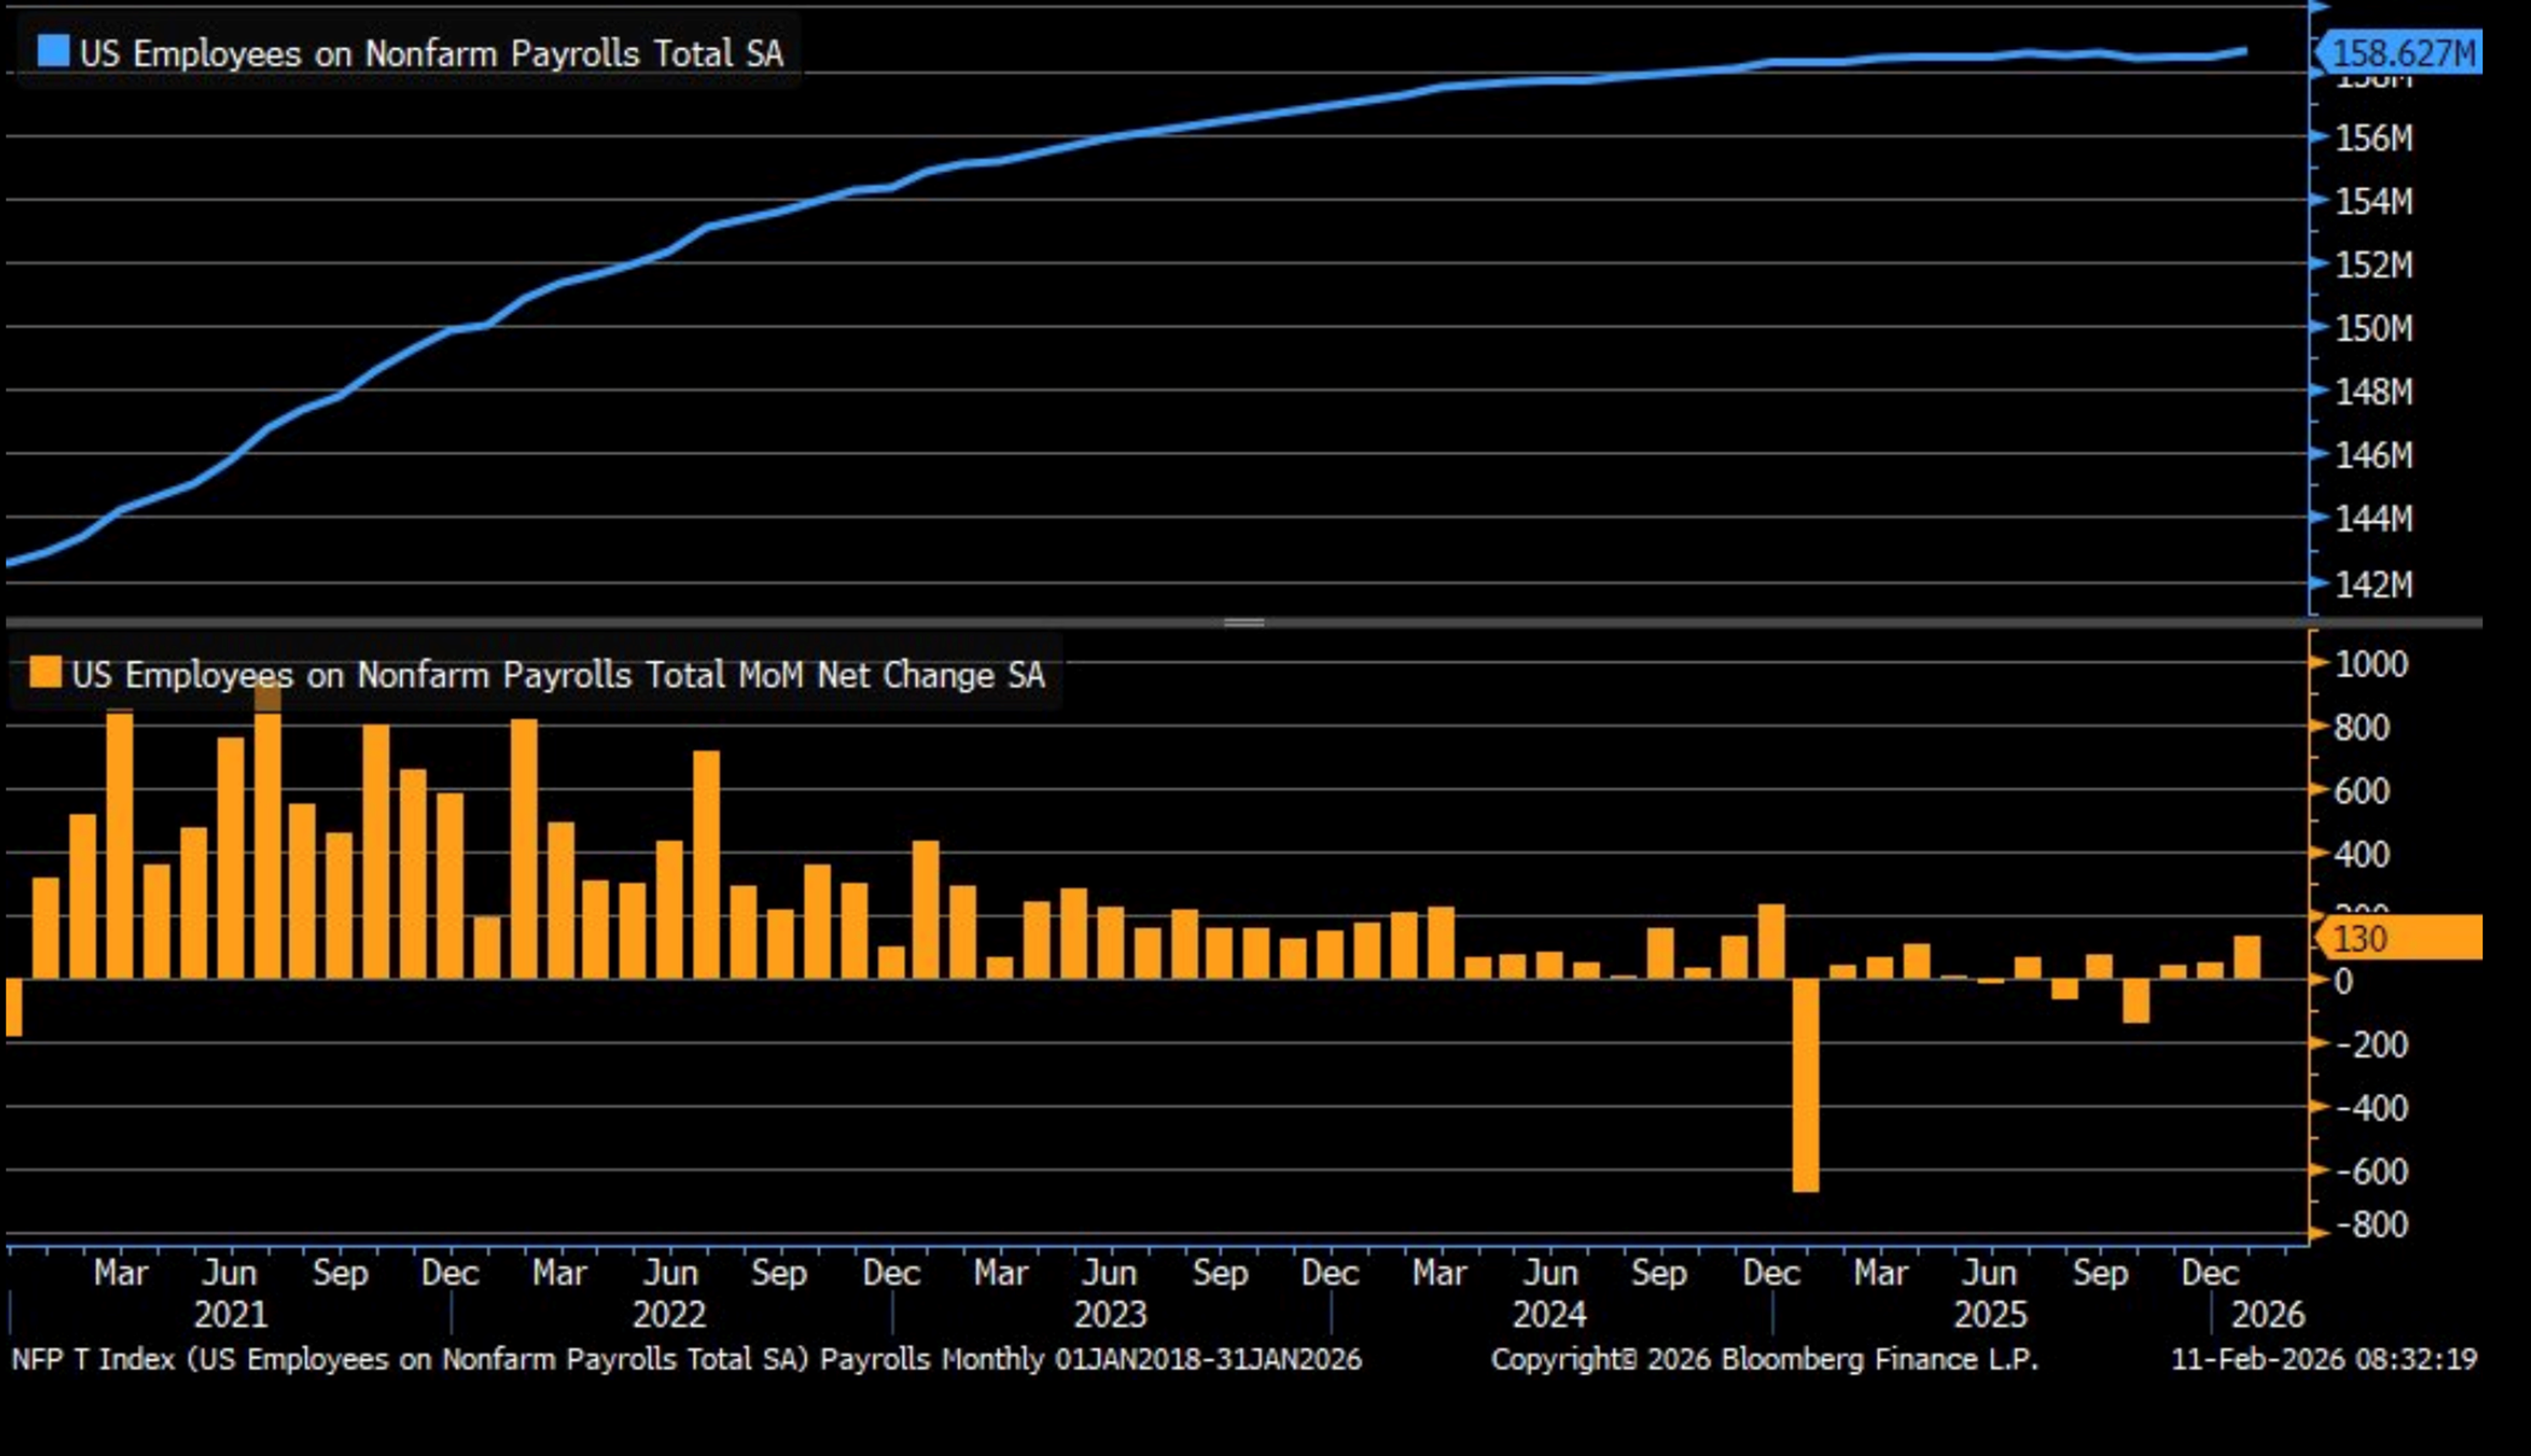Grab the panel divider grip between the charts
This screenshot has height=1456, width=2531.
click(x=1243, y=622)
